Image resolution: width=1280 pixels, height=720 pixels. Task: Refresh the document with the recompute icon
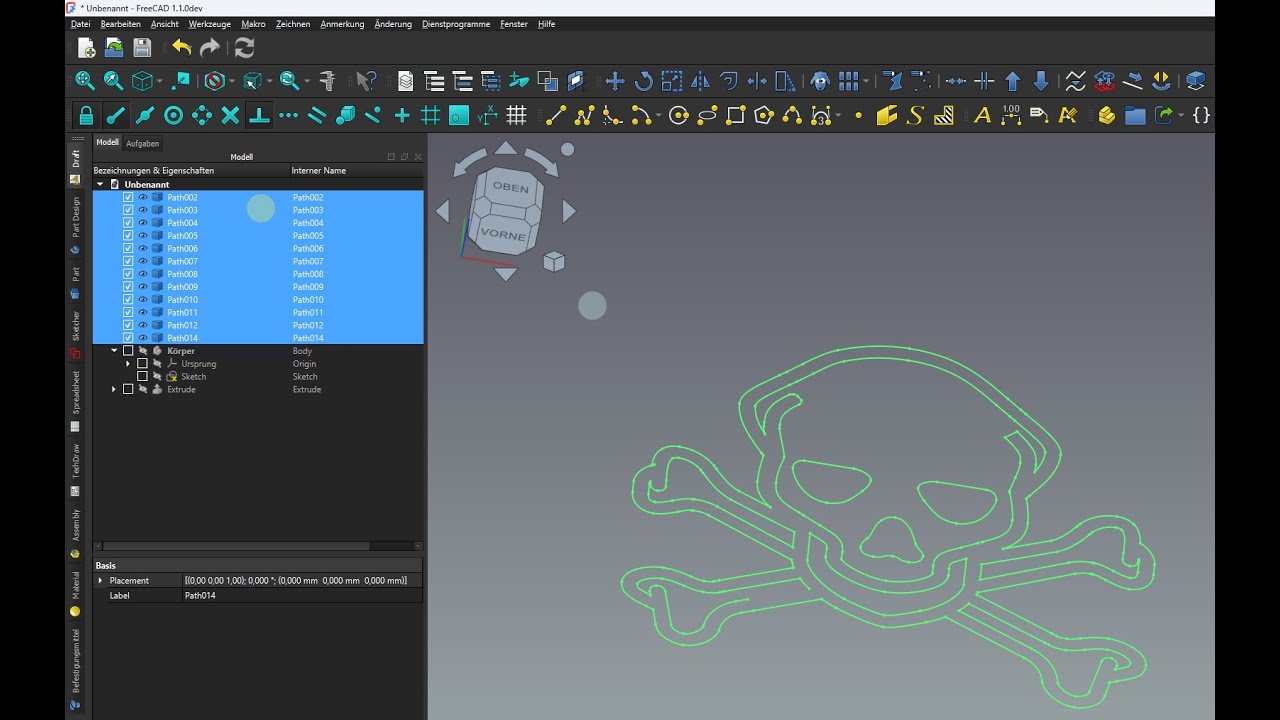(x=244, y=48)
